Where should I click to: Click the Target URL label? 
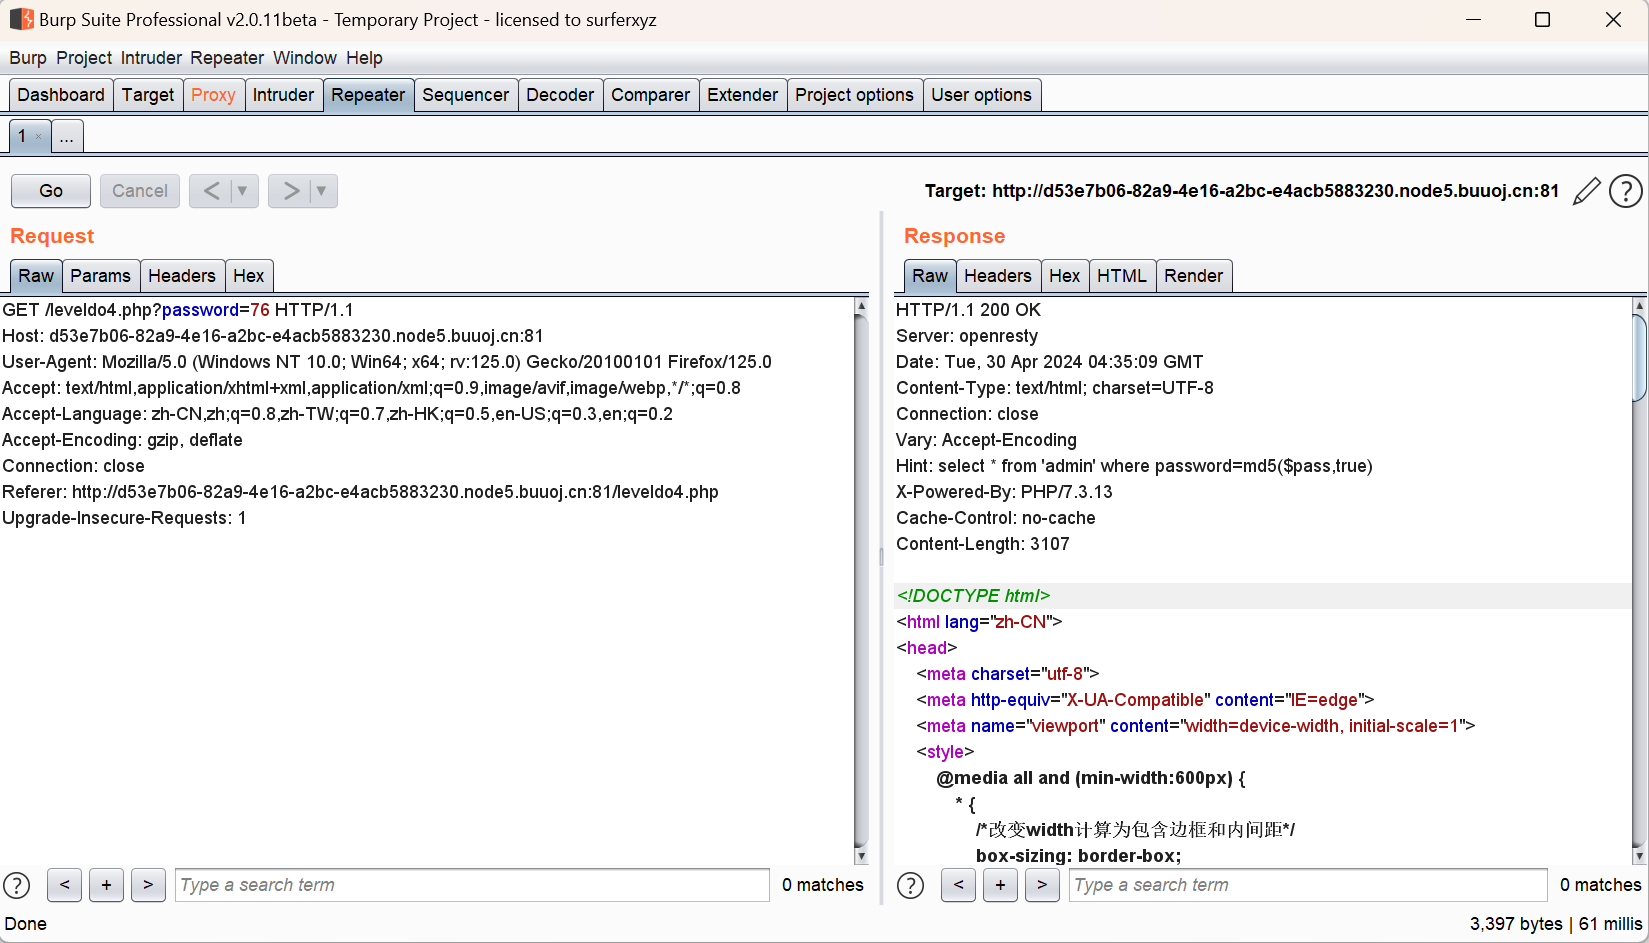1241,191
